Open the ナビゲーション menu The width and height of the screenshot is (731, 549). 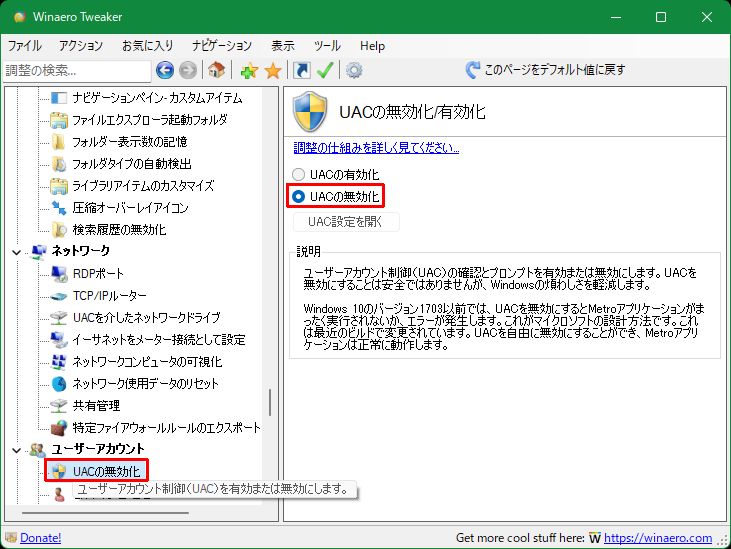[x=222, y=46]
